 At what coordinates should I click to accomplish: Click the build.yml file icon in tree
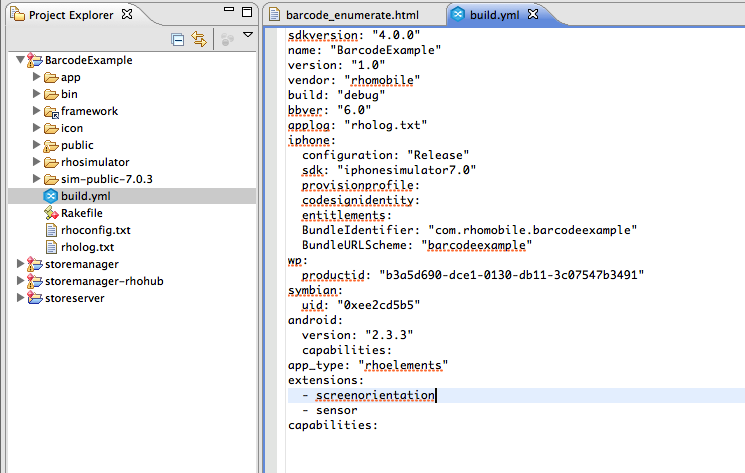50,196
